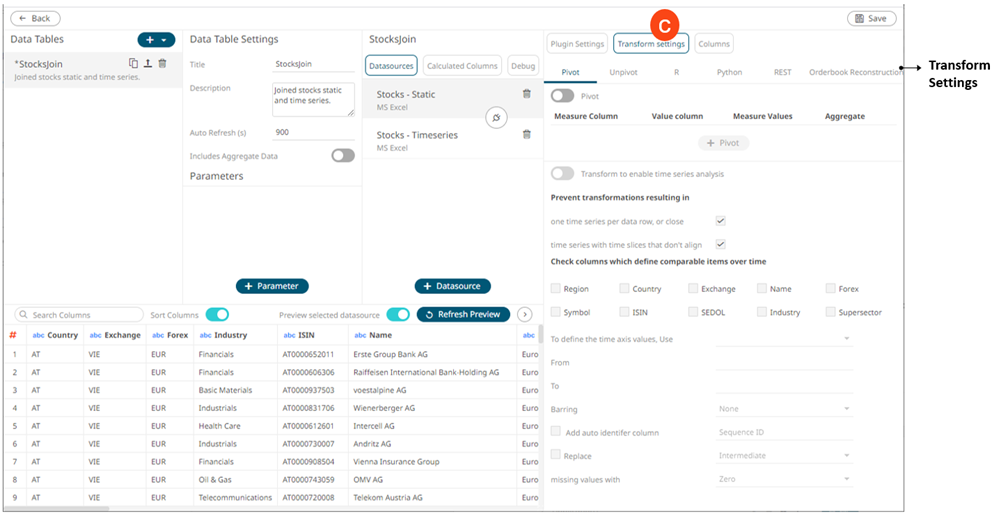Screen dimensions: 992x514
Task: Duplicate the StocksJoin data table
Action: (x=133, y=63)
